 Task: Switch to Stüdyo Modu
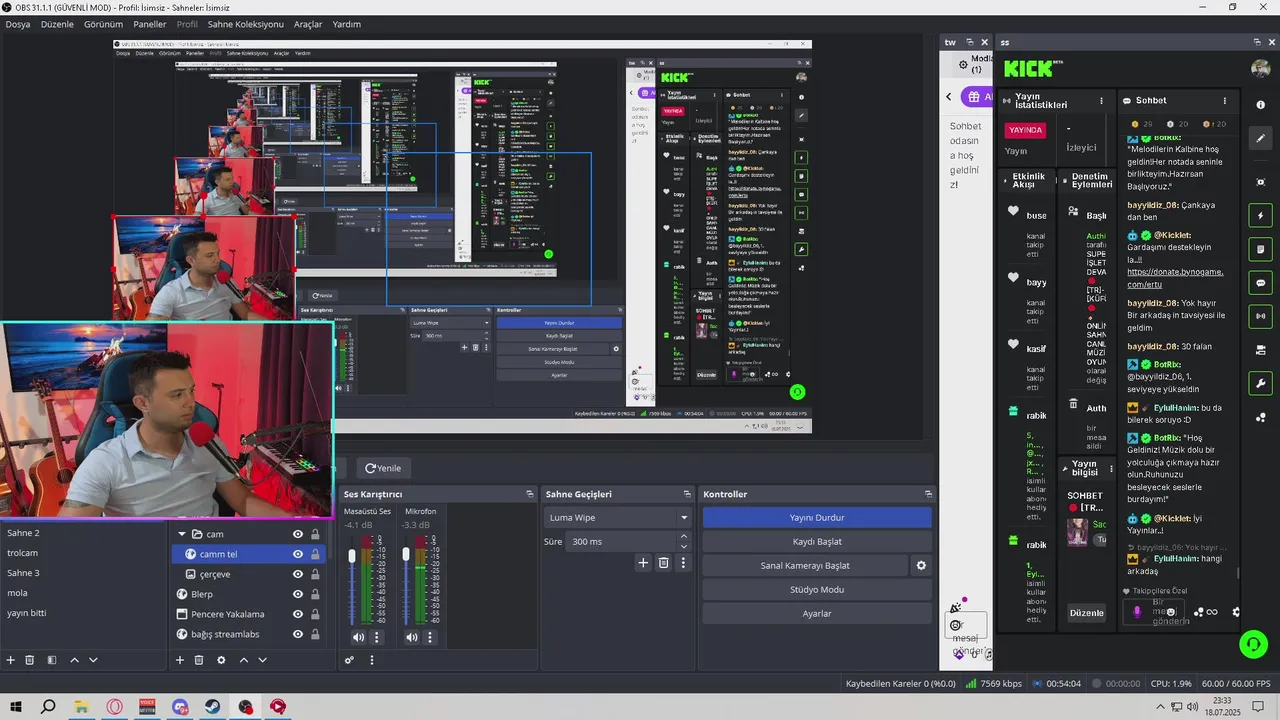817,590
